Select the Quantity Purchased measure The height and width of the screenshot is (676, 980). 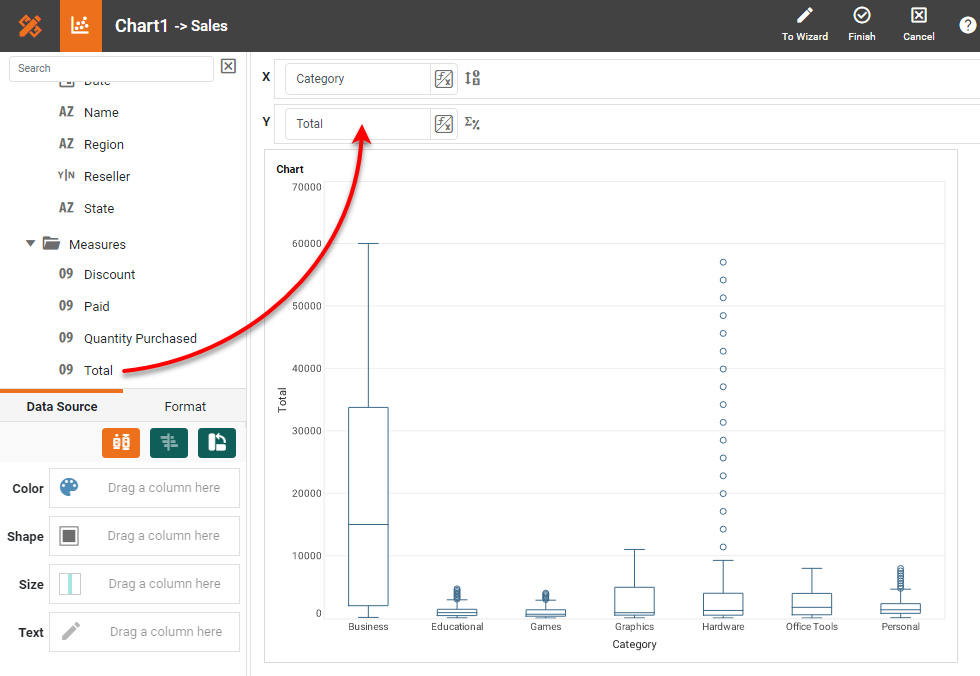140,338
